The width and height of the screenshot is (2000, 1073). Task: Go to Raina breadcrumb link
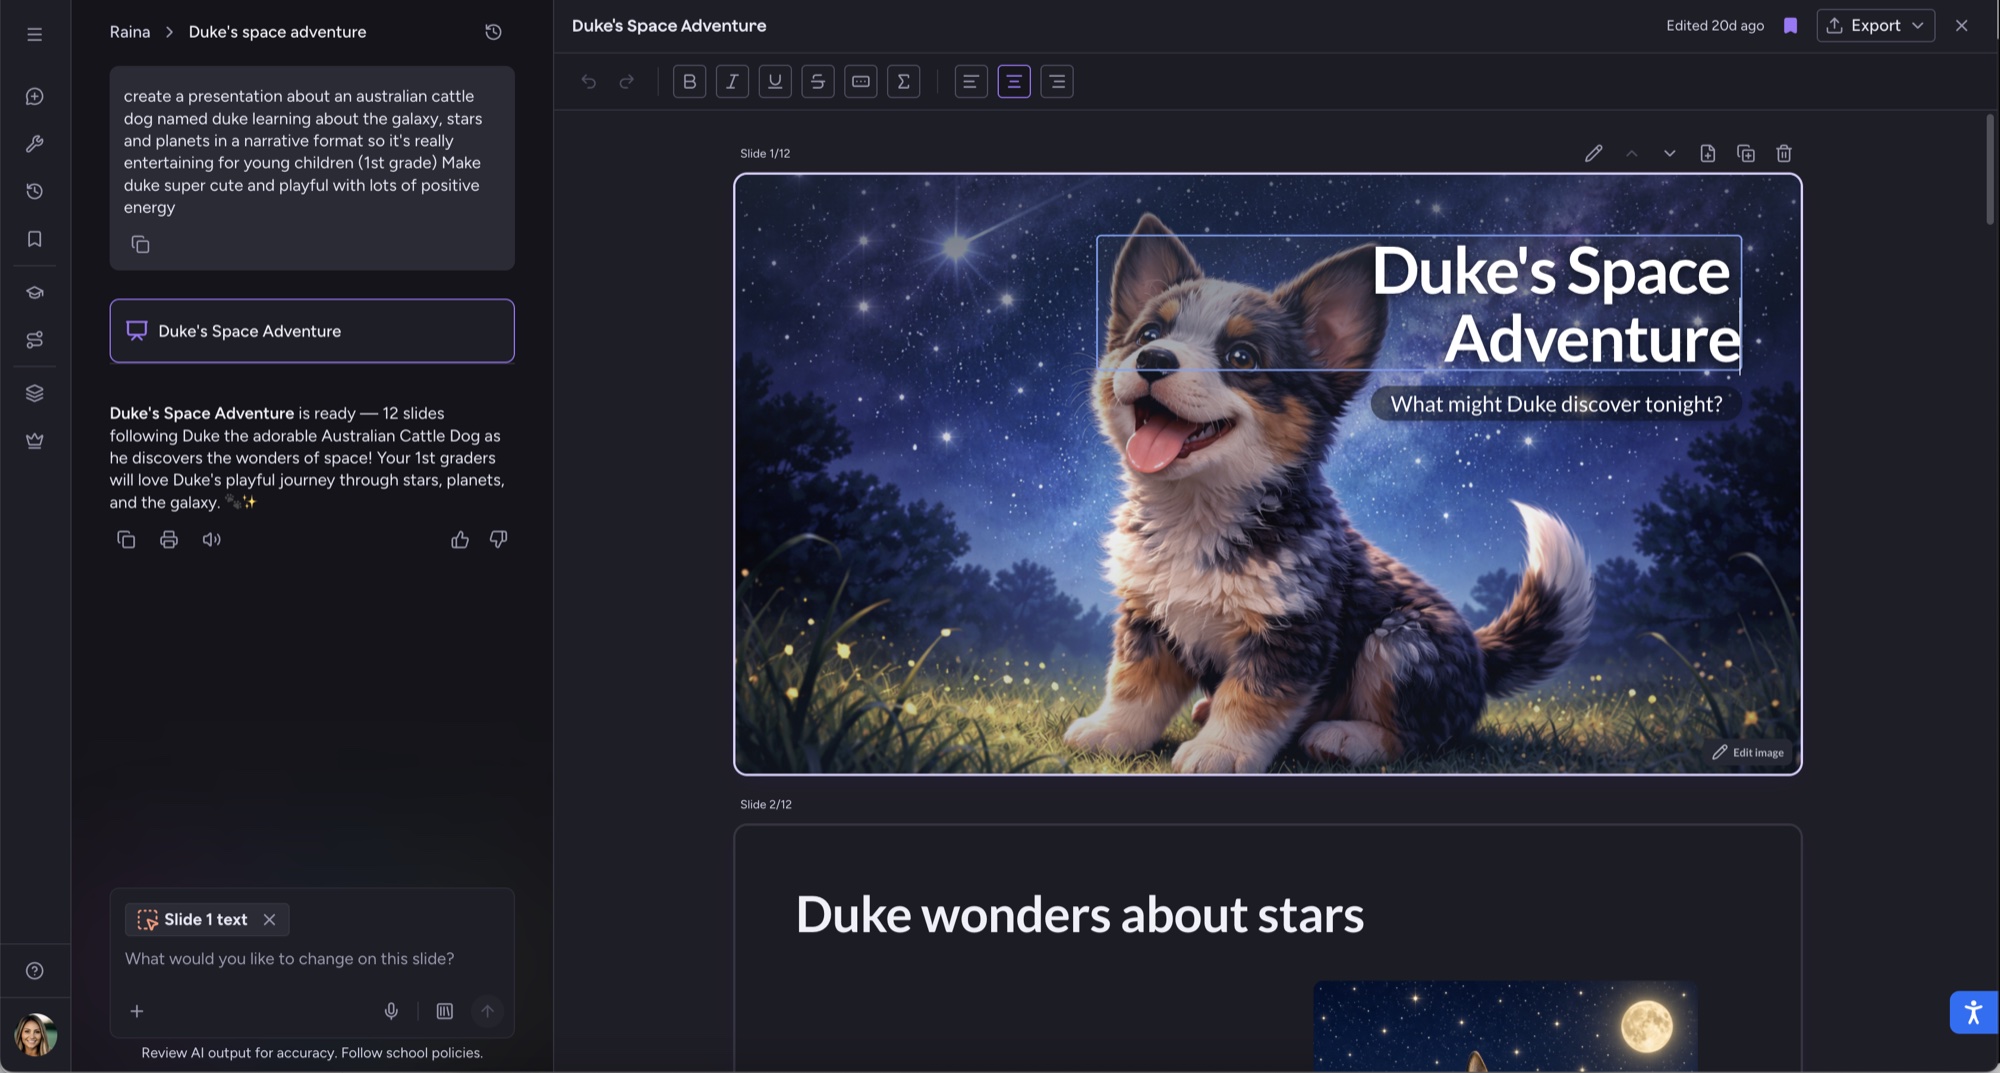[x=130, y=32]
